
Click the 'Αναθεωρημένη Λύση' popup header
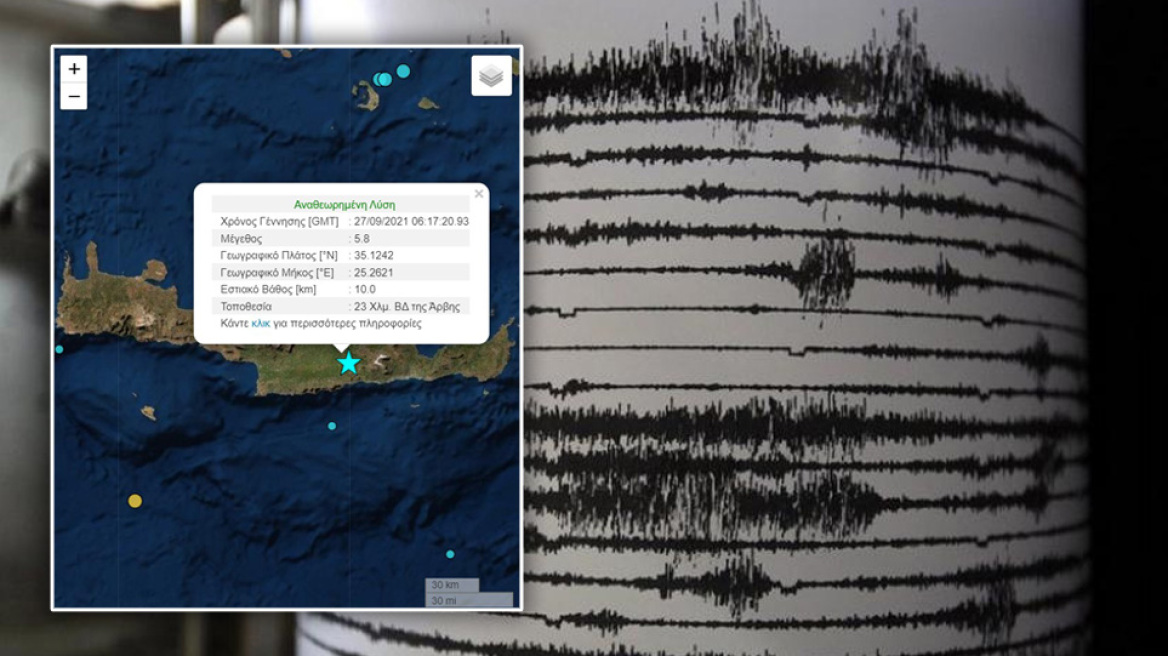(344, 204)
